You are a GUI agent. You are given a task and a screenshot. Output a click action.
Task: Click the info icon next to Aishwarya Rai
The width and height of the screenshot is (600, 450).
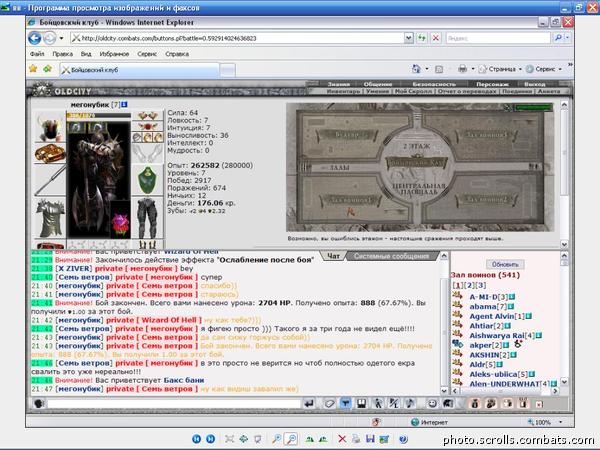538,335
